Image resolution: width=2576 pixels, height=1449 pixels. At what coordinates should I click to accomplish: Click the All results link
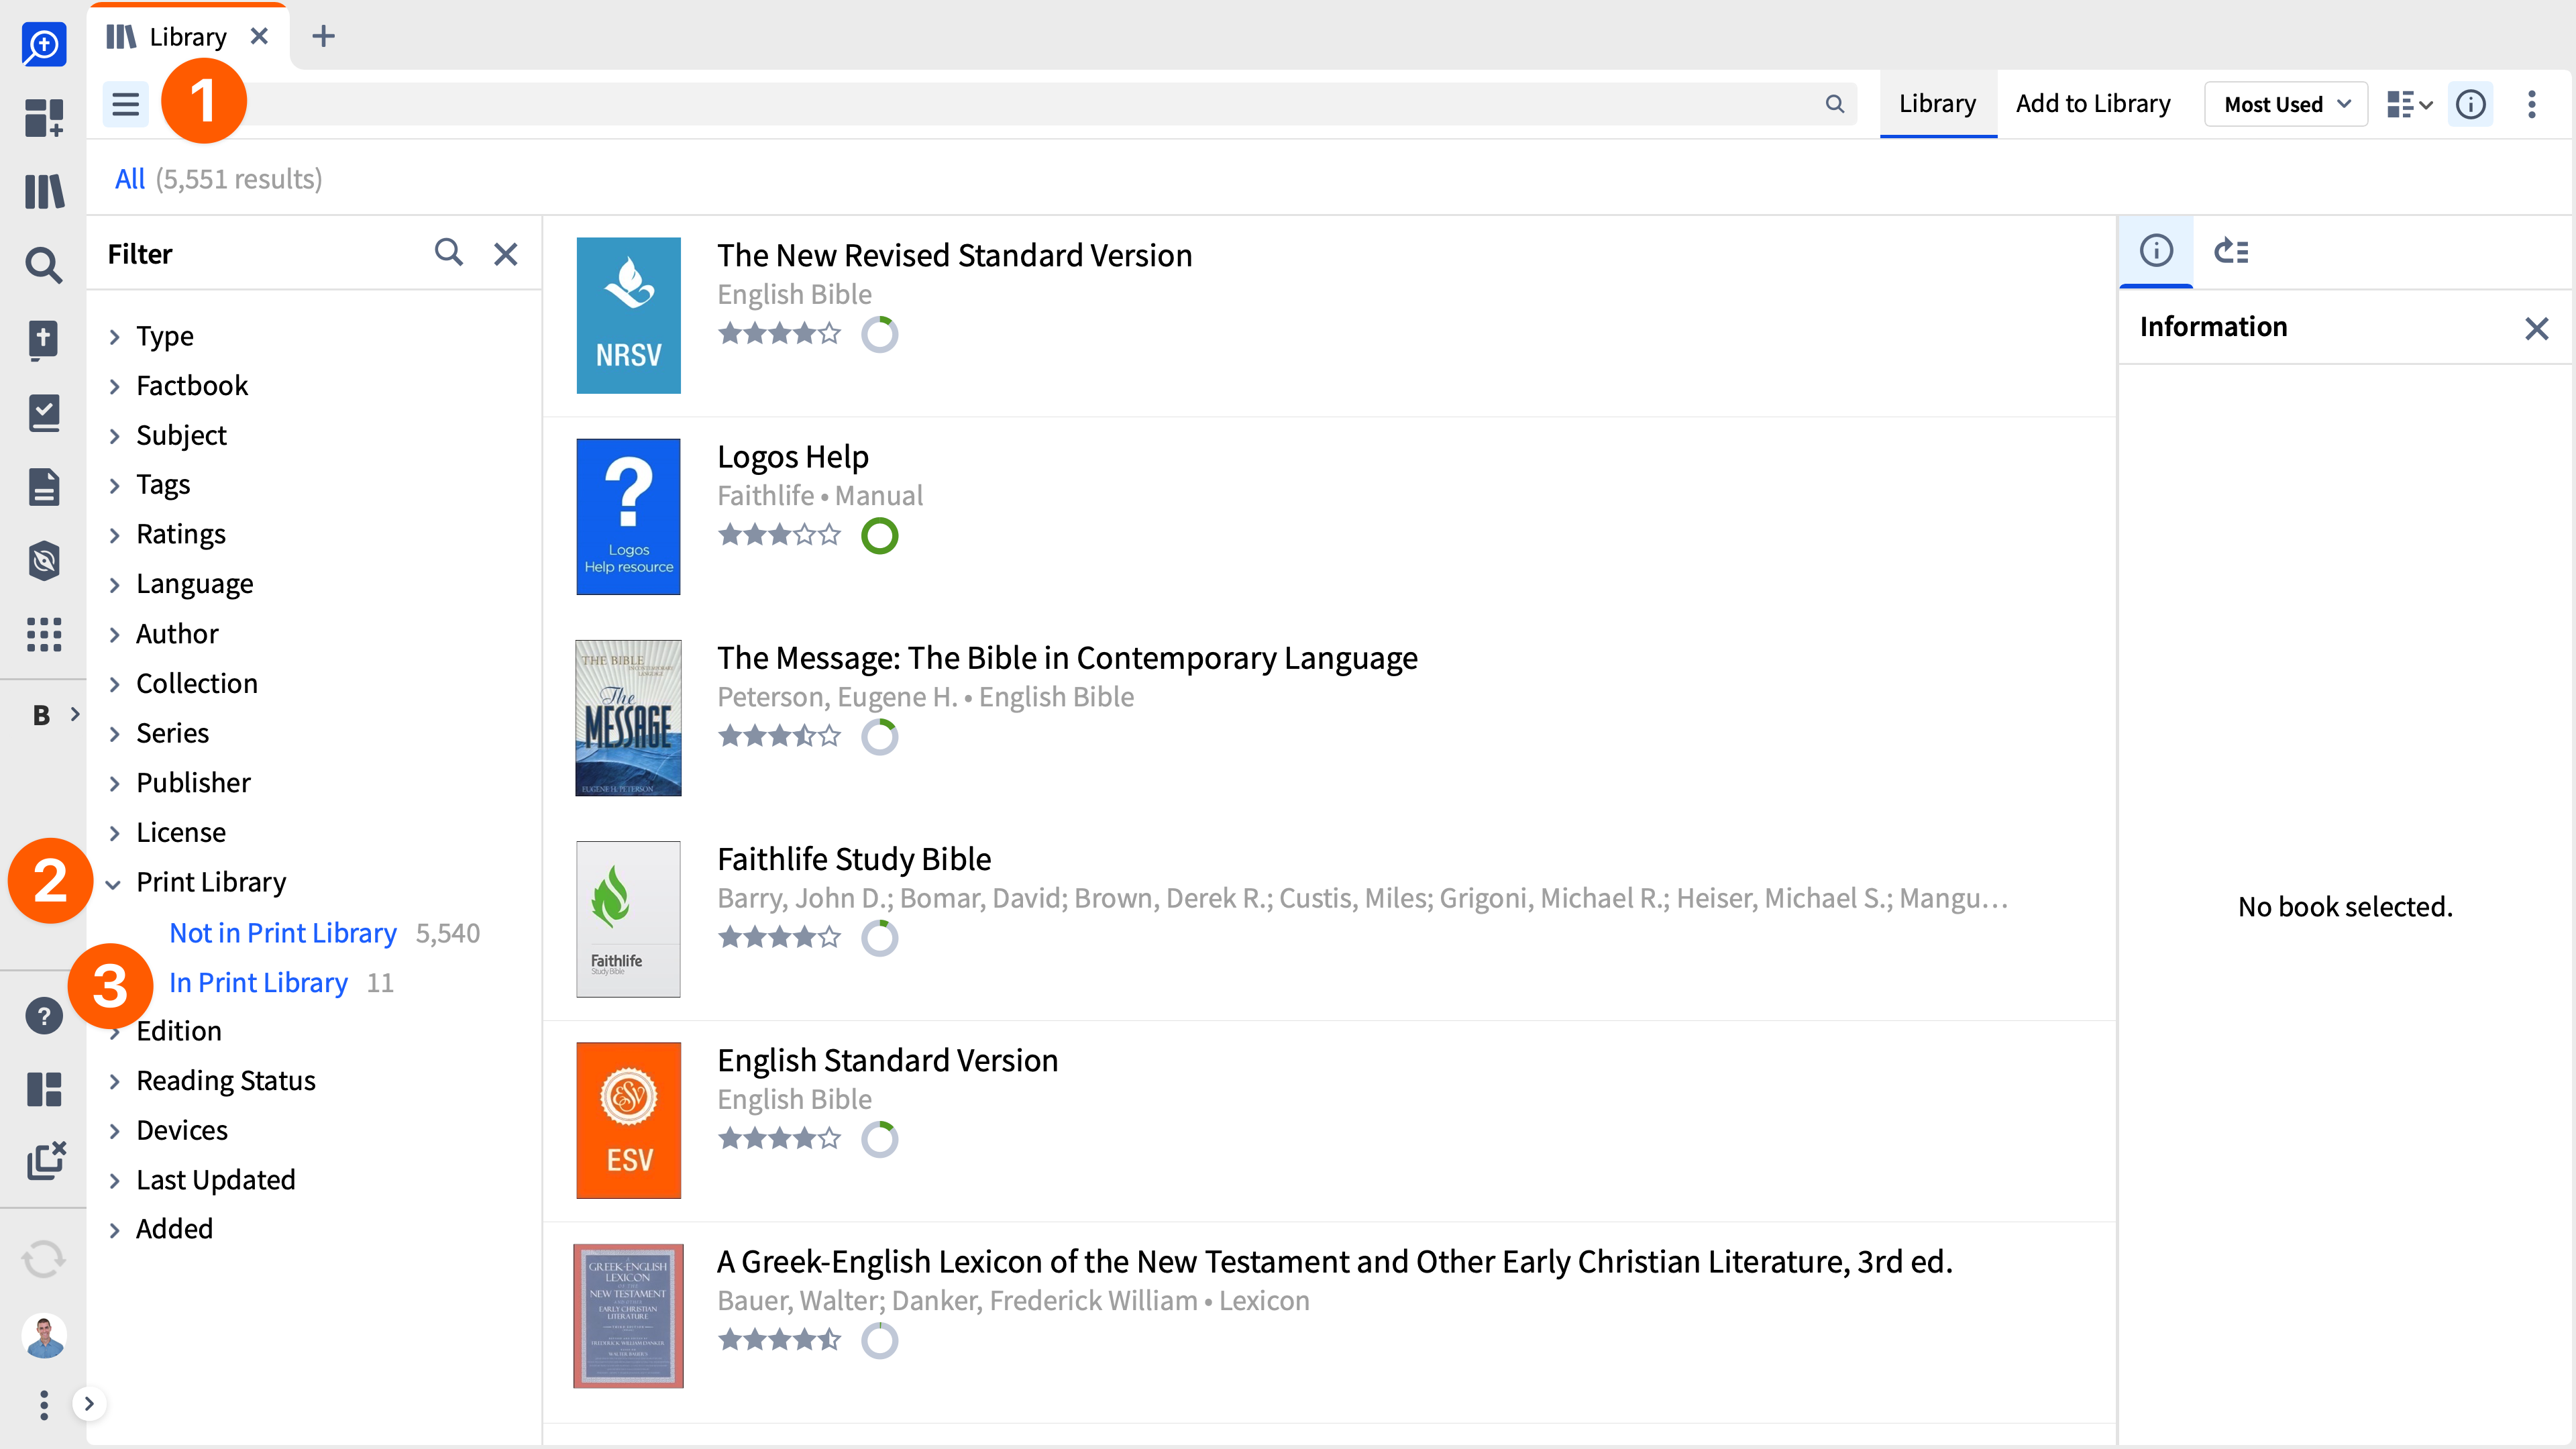tap(130, 179)
